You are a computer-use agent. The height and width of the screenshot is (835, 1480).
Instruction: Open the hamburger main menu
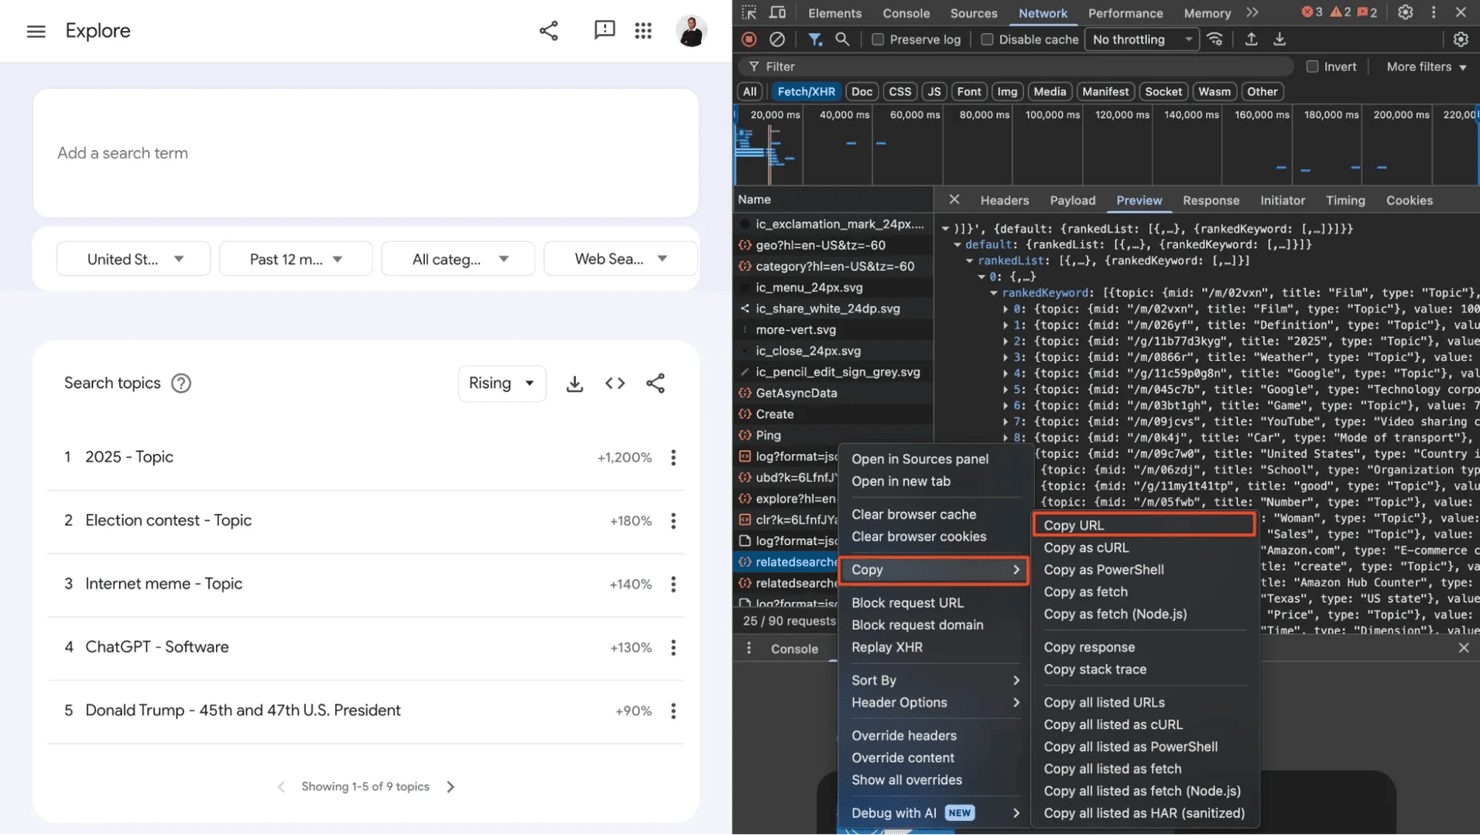coord(36,31)
